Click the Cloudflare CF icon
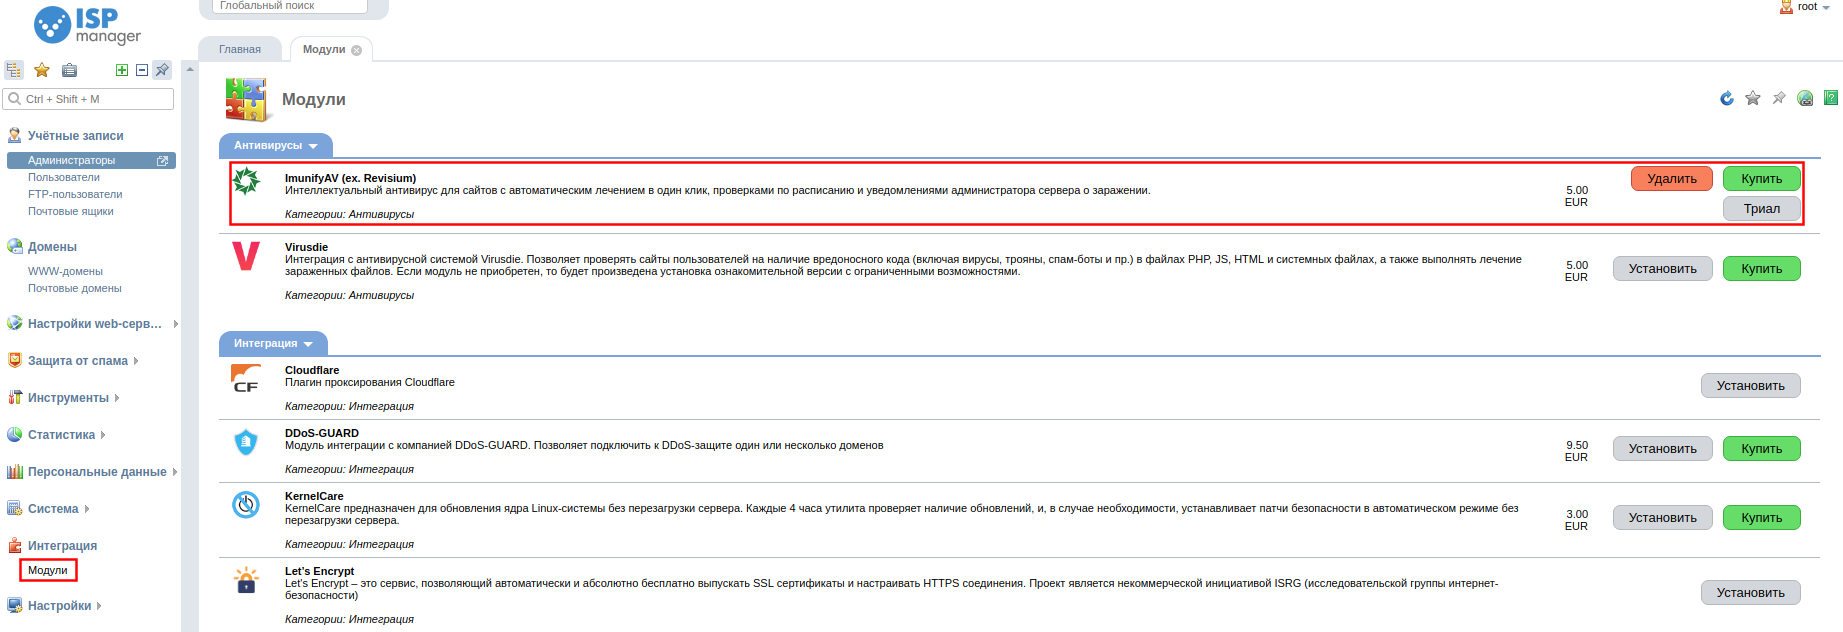The height and width of the screenshot is (632, 1843). 246,378
